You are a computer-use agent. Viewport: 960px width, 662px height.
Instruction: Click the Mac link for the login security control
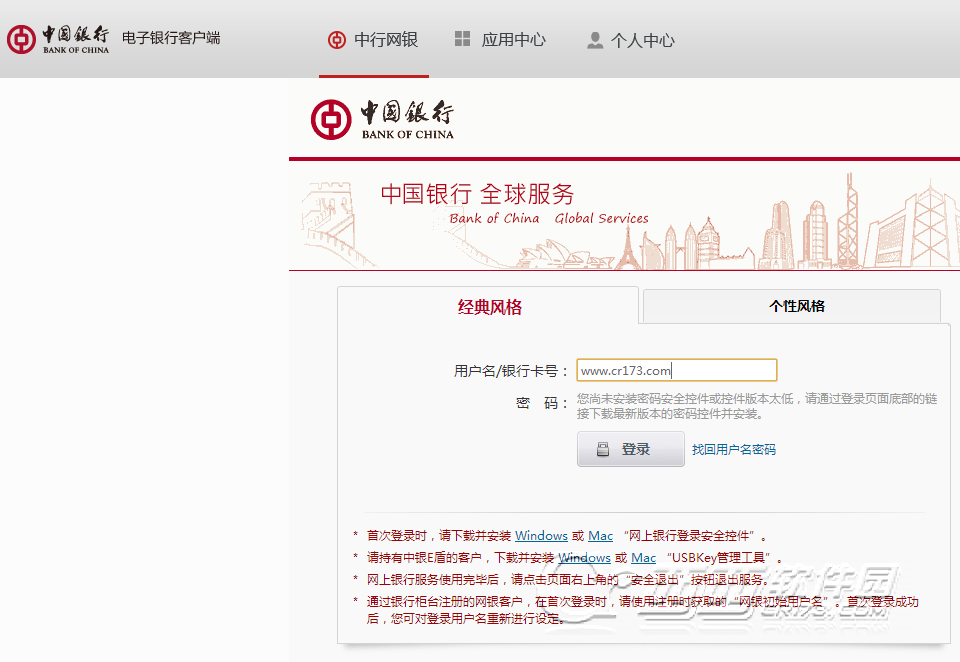point(600,535)
